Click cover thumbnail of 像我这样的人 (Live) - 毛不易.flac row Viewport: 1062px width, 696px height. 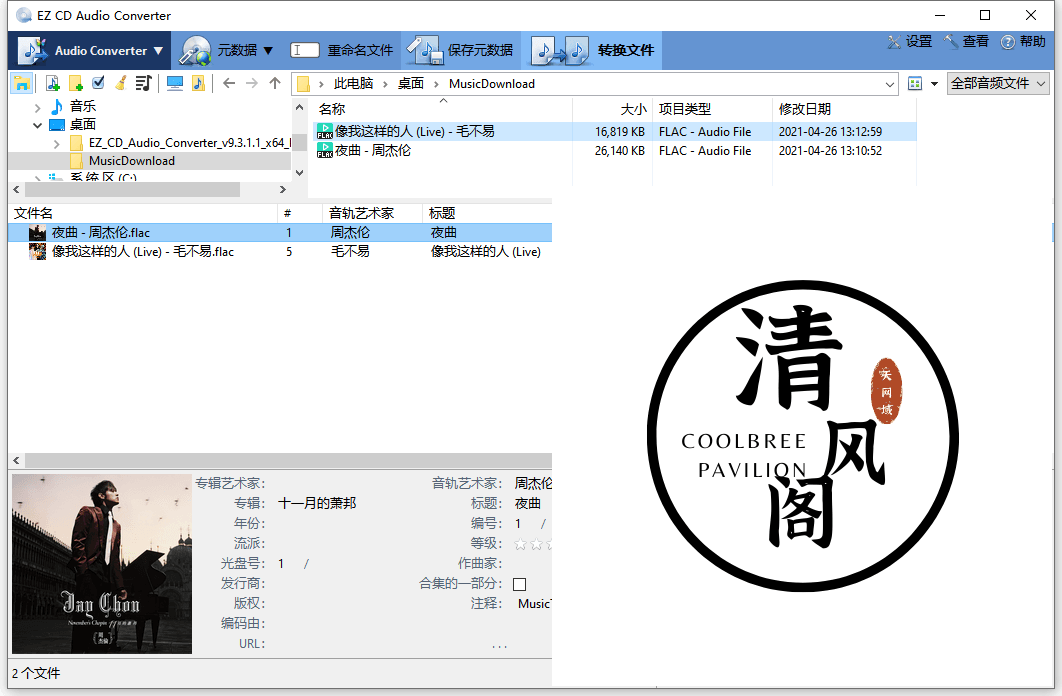[37, 252]
